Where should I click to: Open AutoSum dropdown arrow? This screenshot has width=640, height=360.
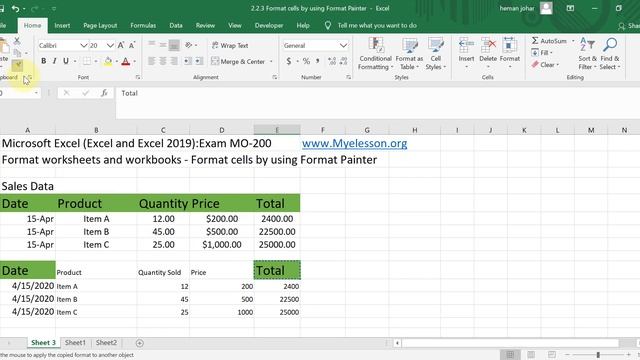point(573,41)
